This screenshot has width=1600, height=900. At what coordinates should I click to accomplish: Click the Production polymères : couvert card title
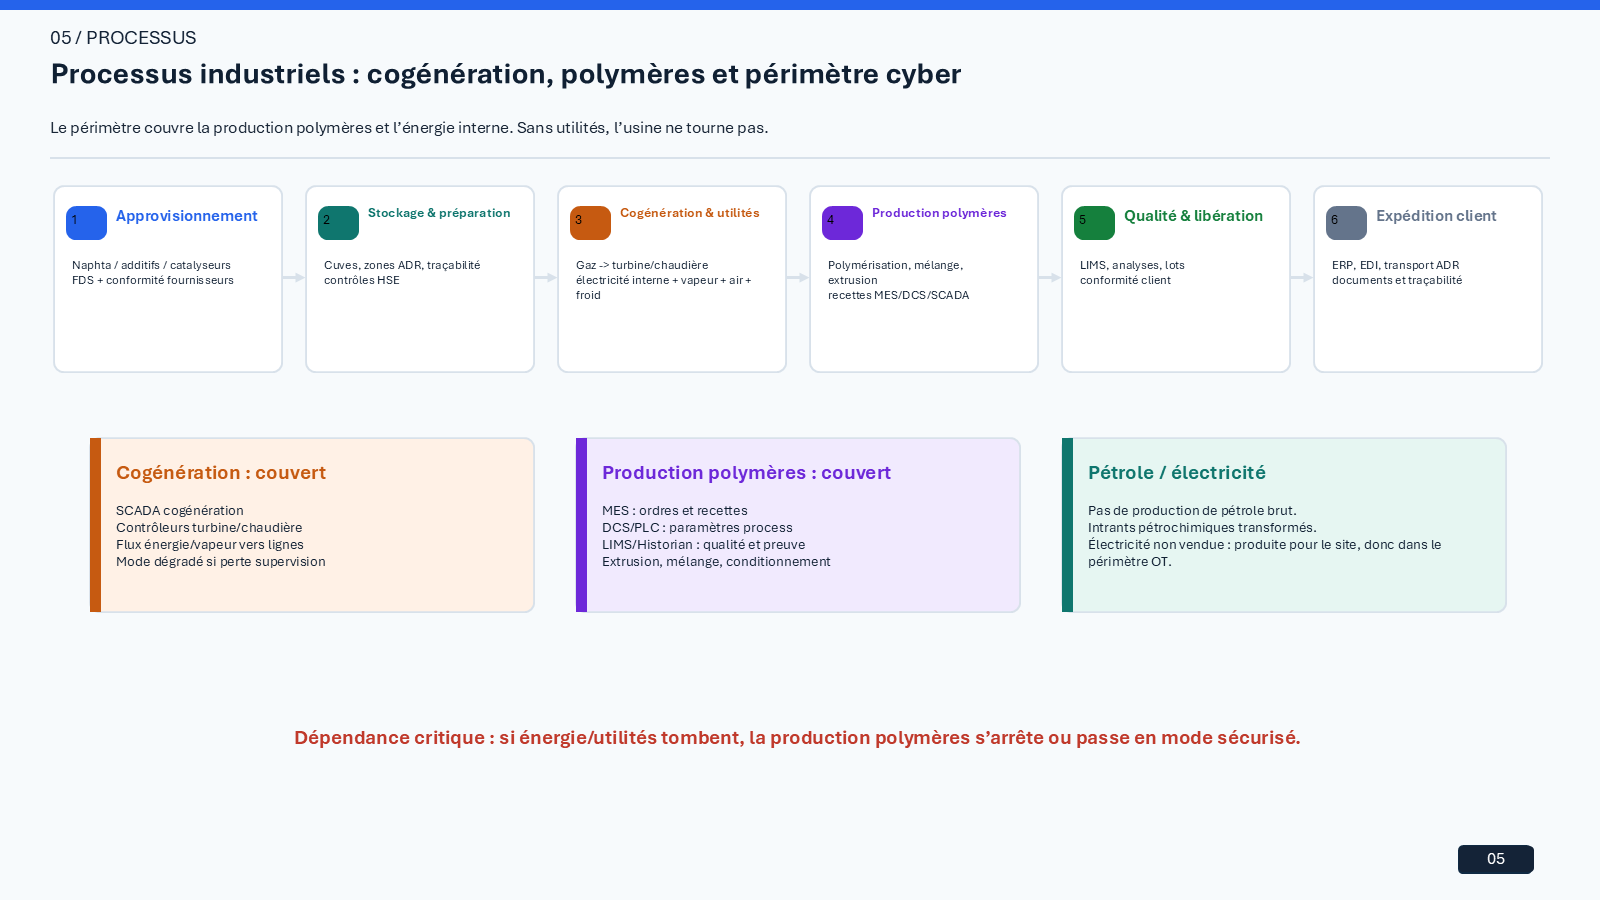coord(746,473)
